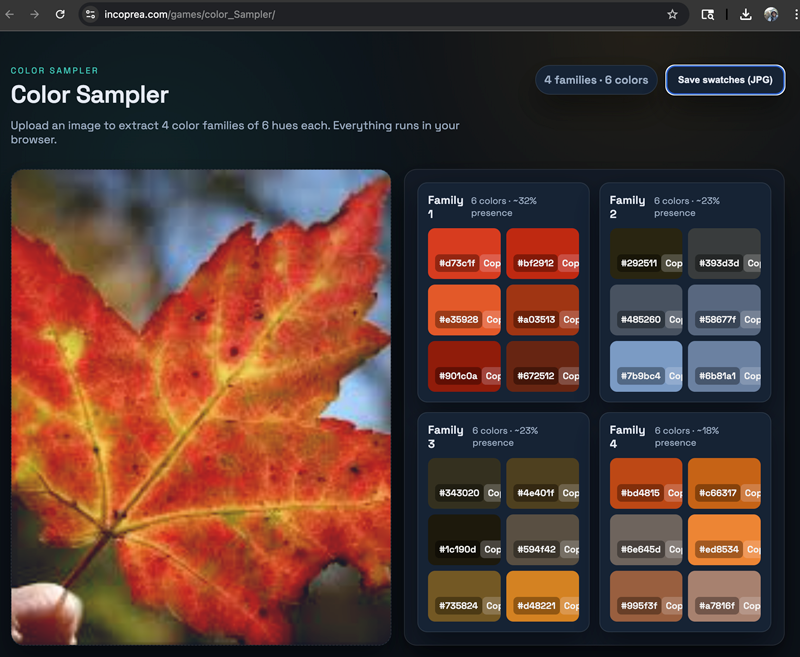Select the #995f3f brown swatch
Image resolution: width=800 pixels, height=657 pixels.
point(645,590)
